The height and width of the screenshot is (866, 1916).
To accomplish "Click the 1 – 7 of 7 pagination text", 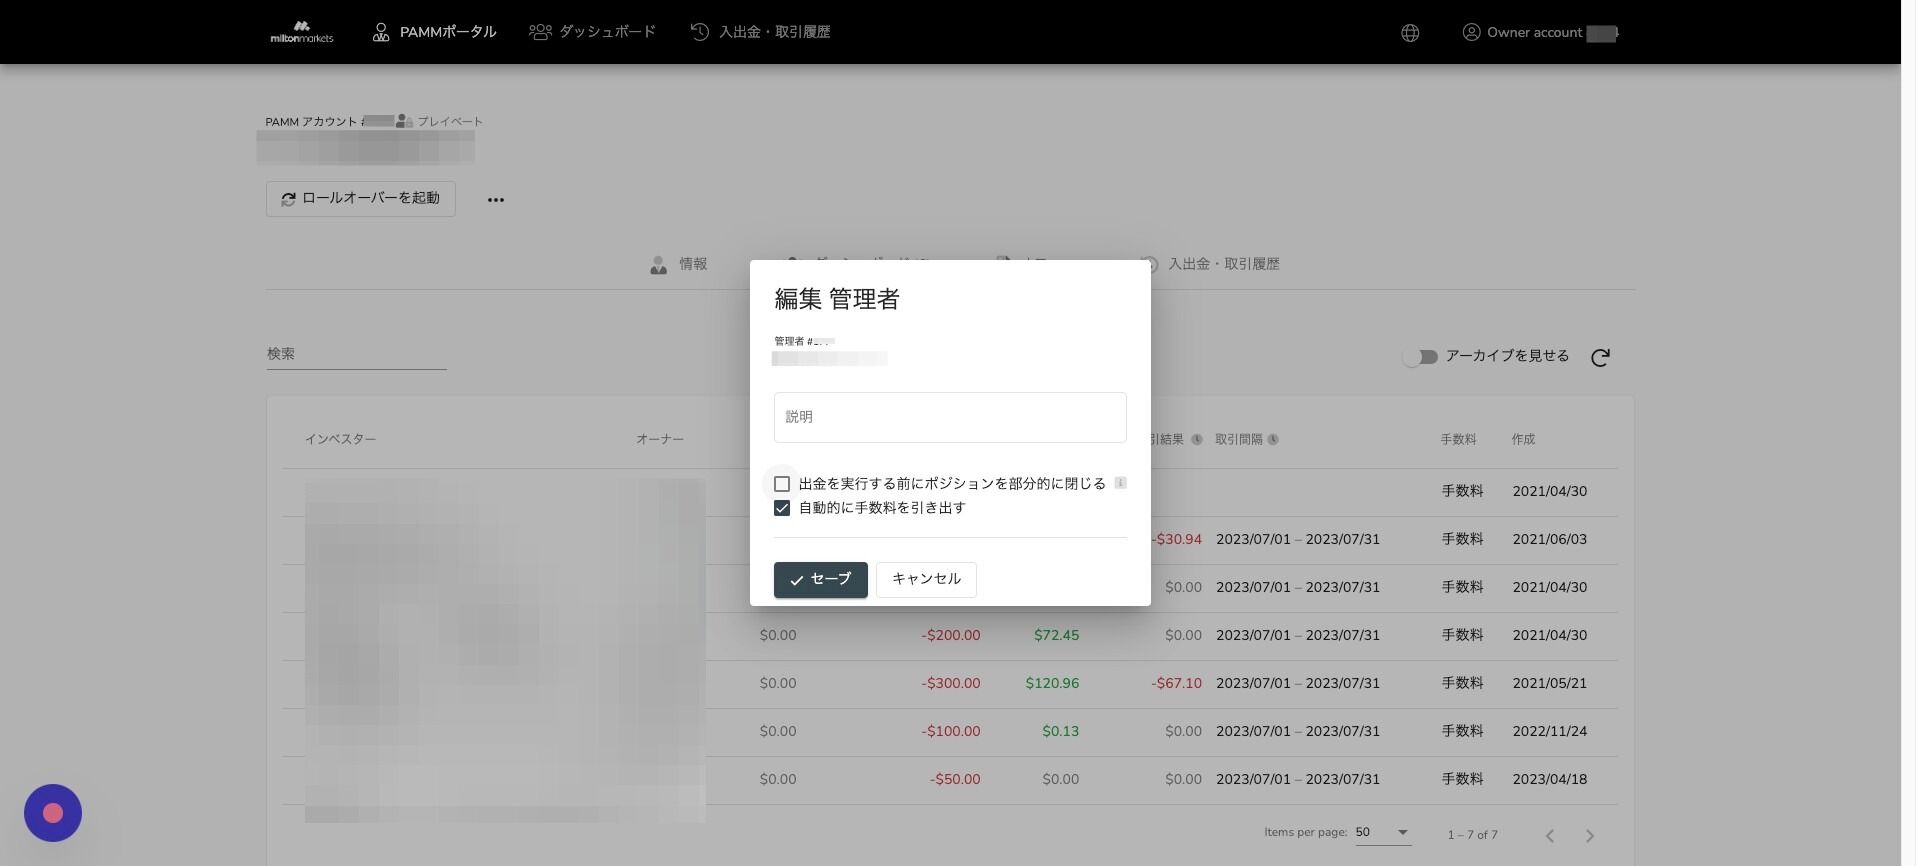I will point(1473,835).
